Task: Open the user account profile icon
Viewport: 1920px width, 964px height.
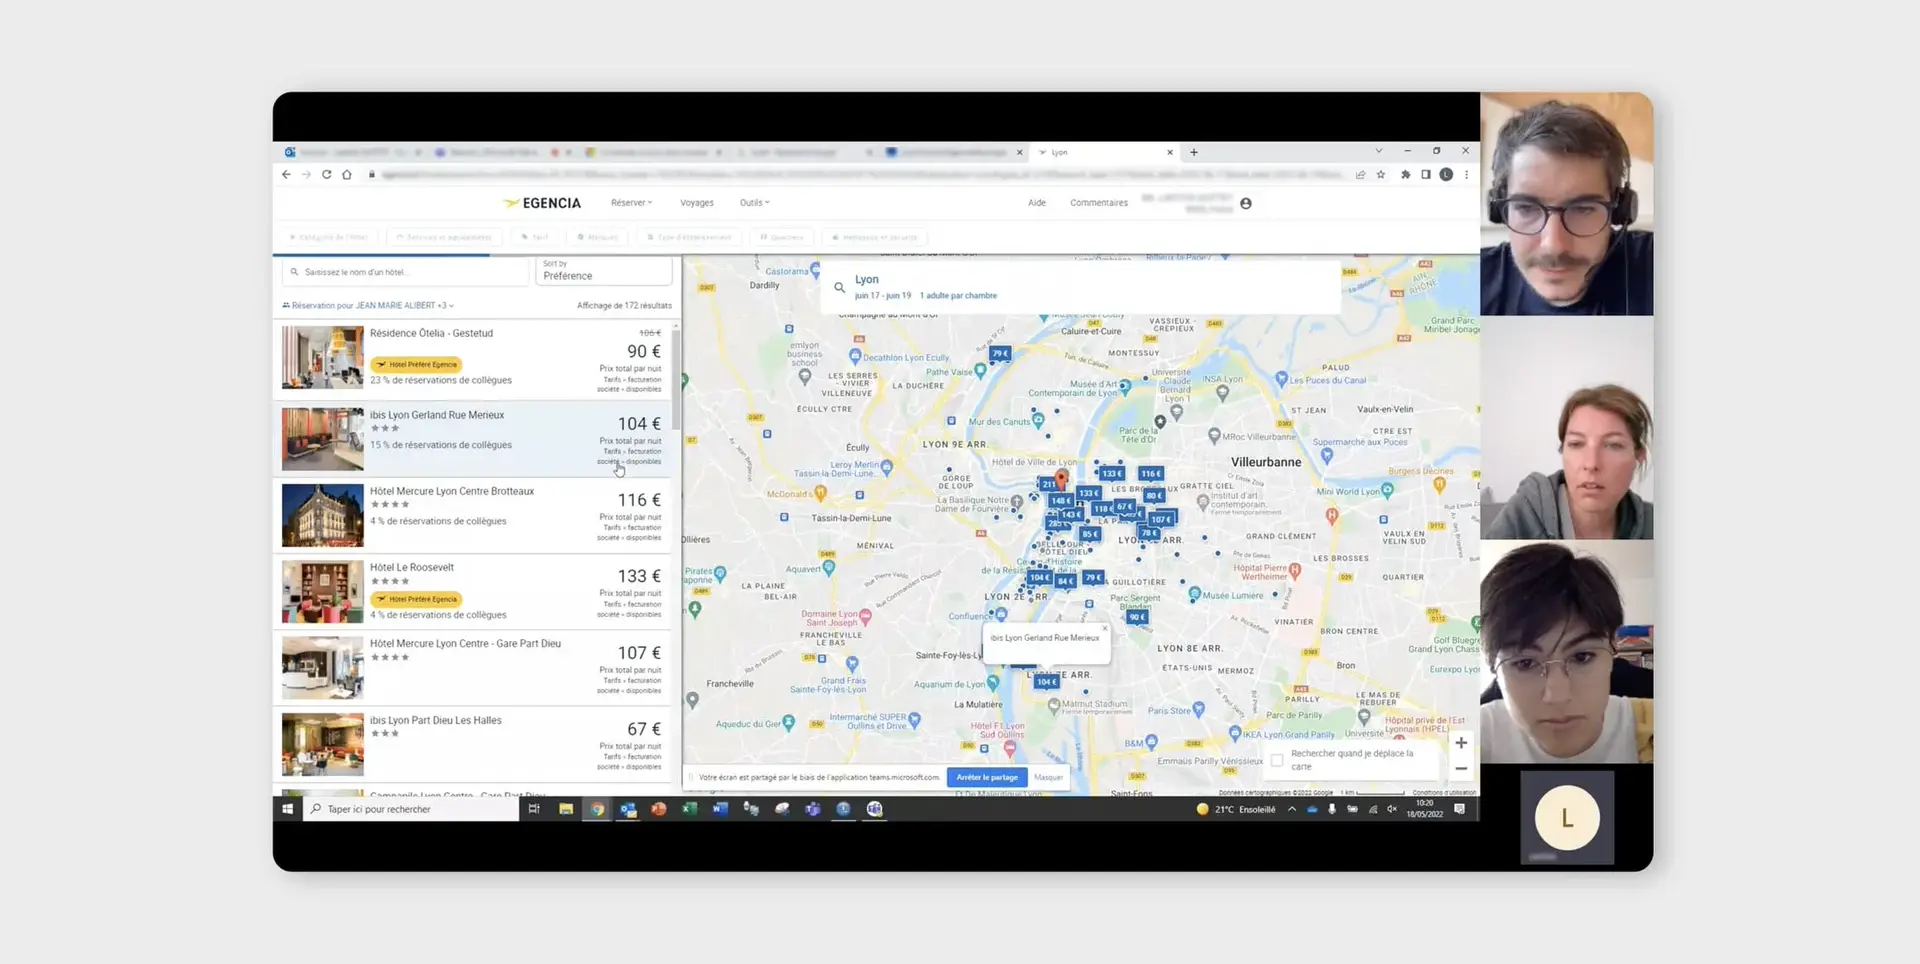Action: pos(1246,203)
